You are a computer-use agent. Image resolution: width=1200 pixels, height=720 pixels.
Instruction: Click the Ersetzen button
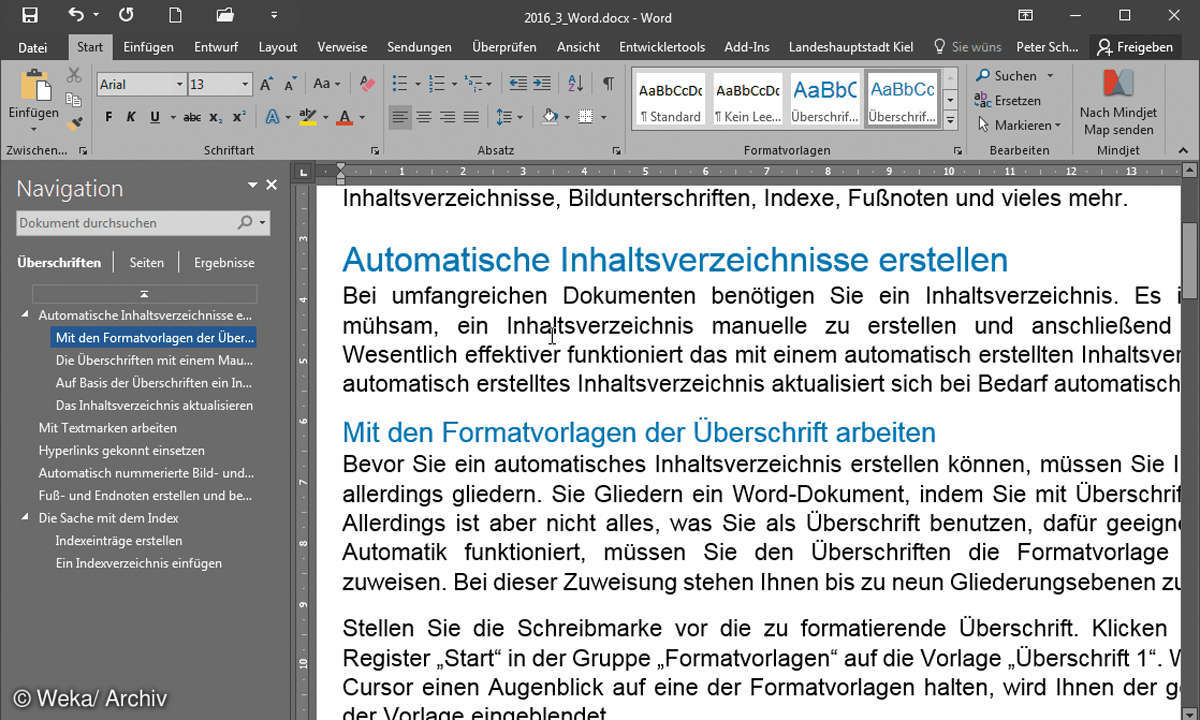coord(1009,100)
